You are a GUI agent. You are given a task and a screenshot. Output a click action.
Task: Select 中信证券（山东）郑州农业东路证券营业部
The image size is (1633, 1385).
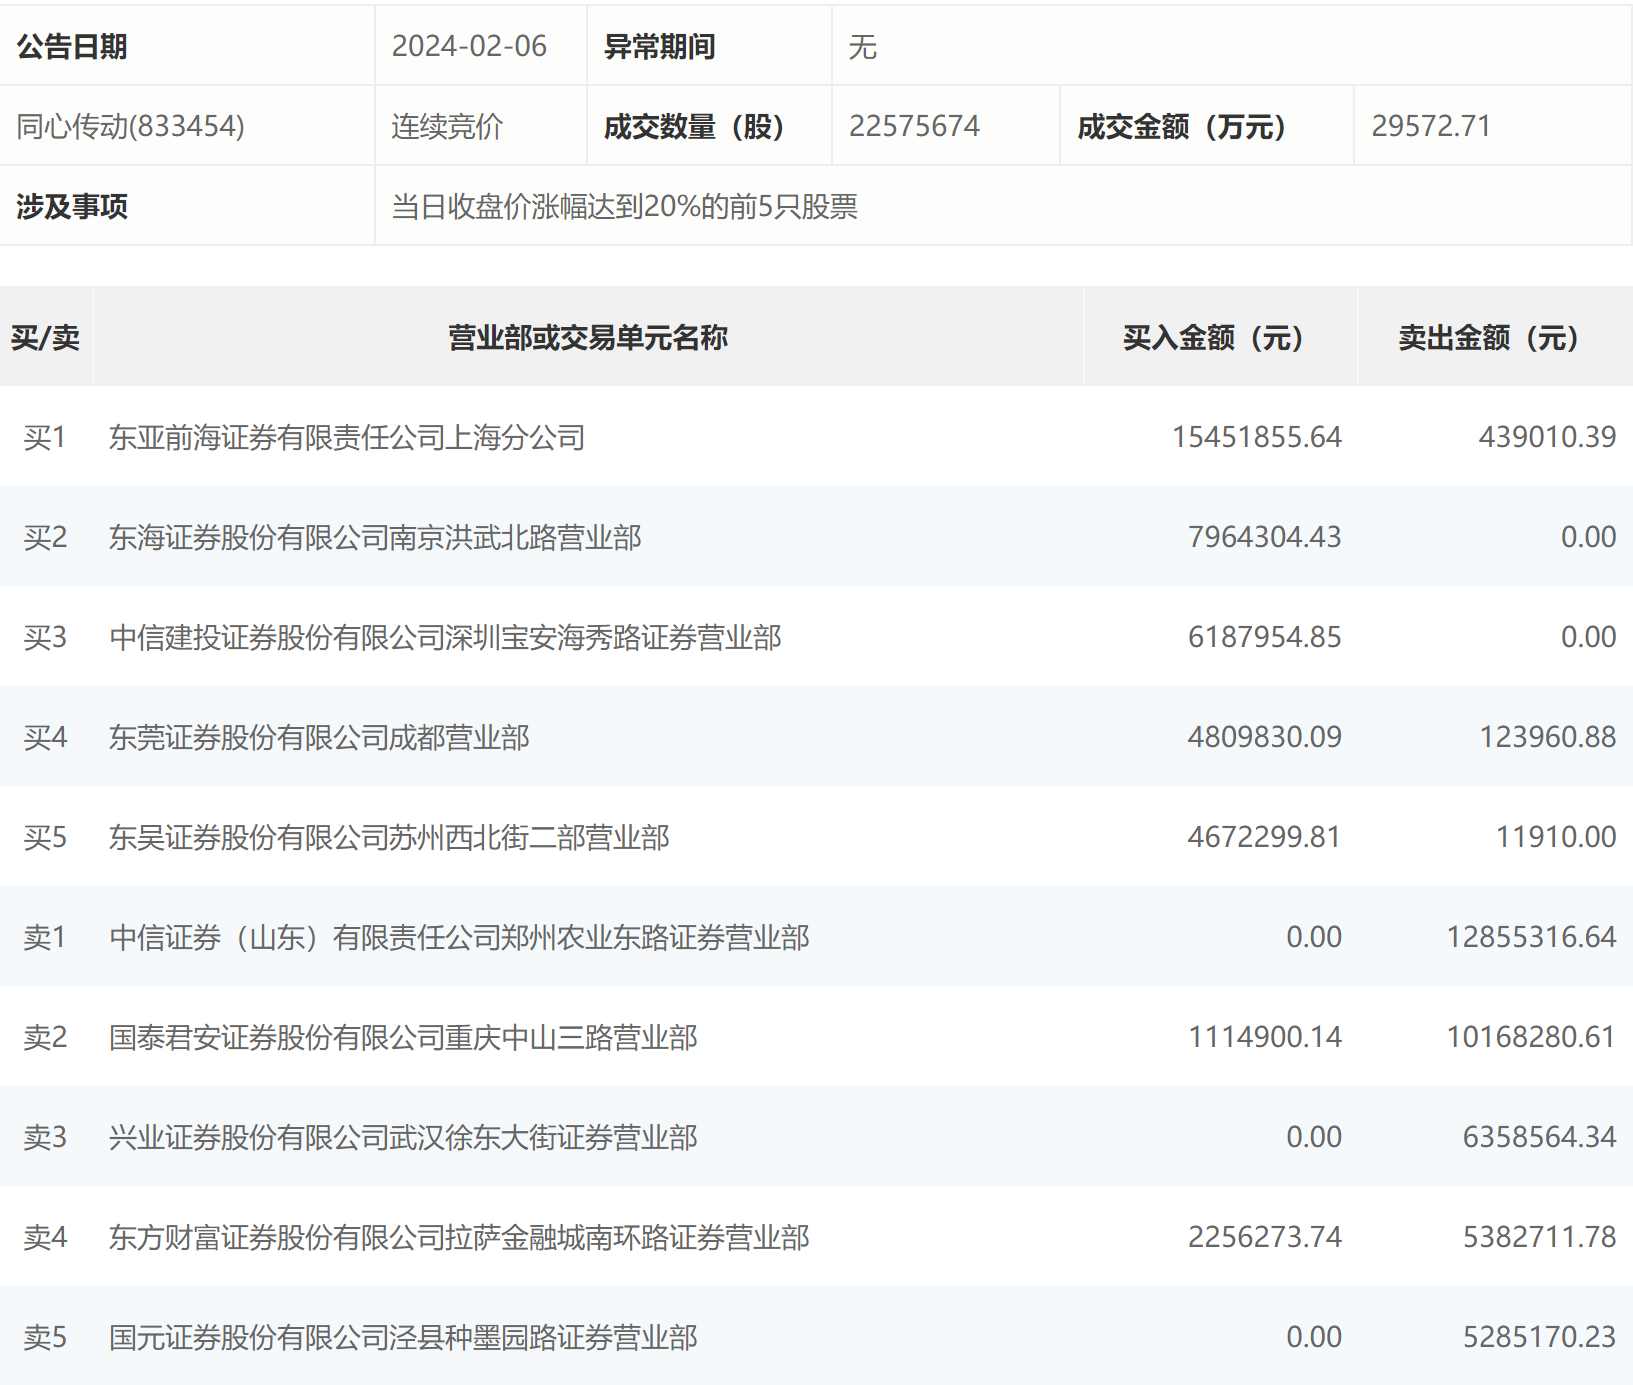[459, 937]
